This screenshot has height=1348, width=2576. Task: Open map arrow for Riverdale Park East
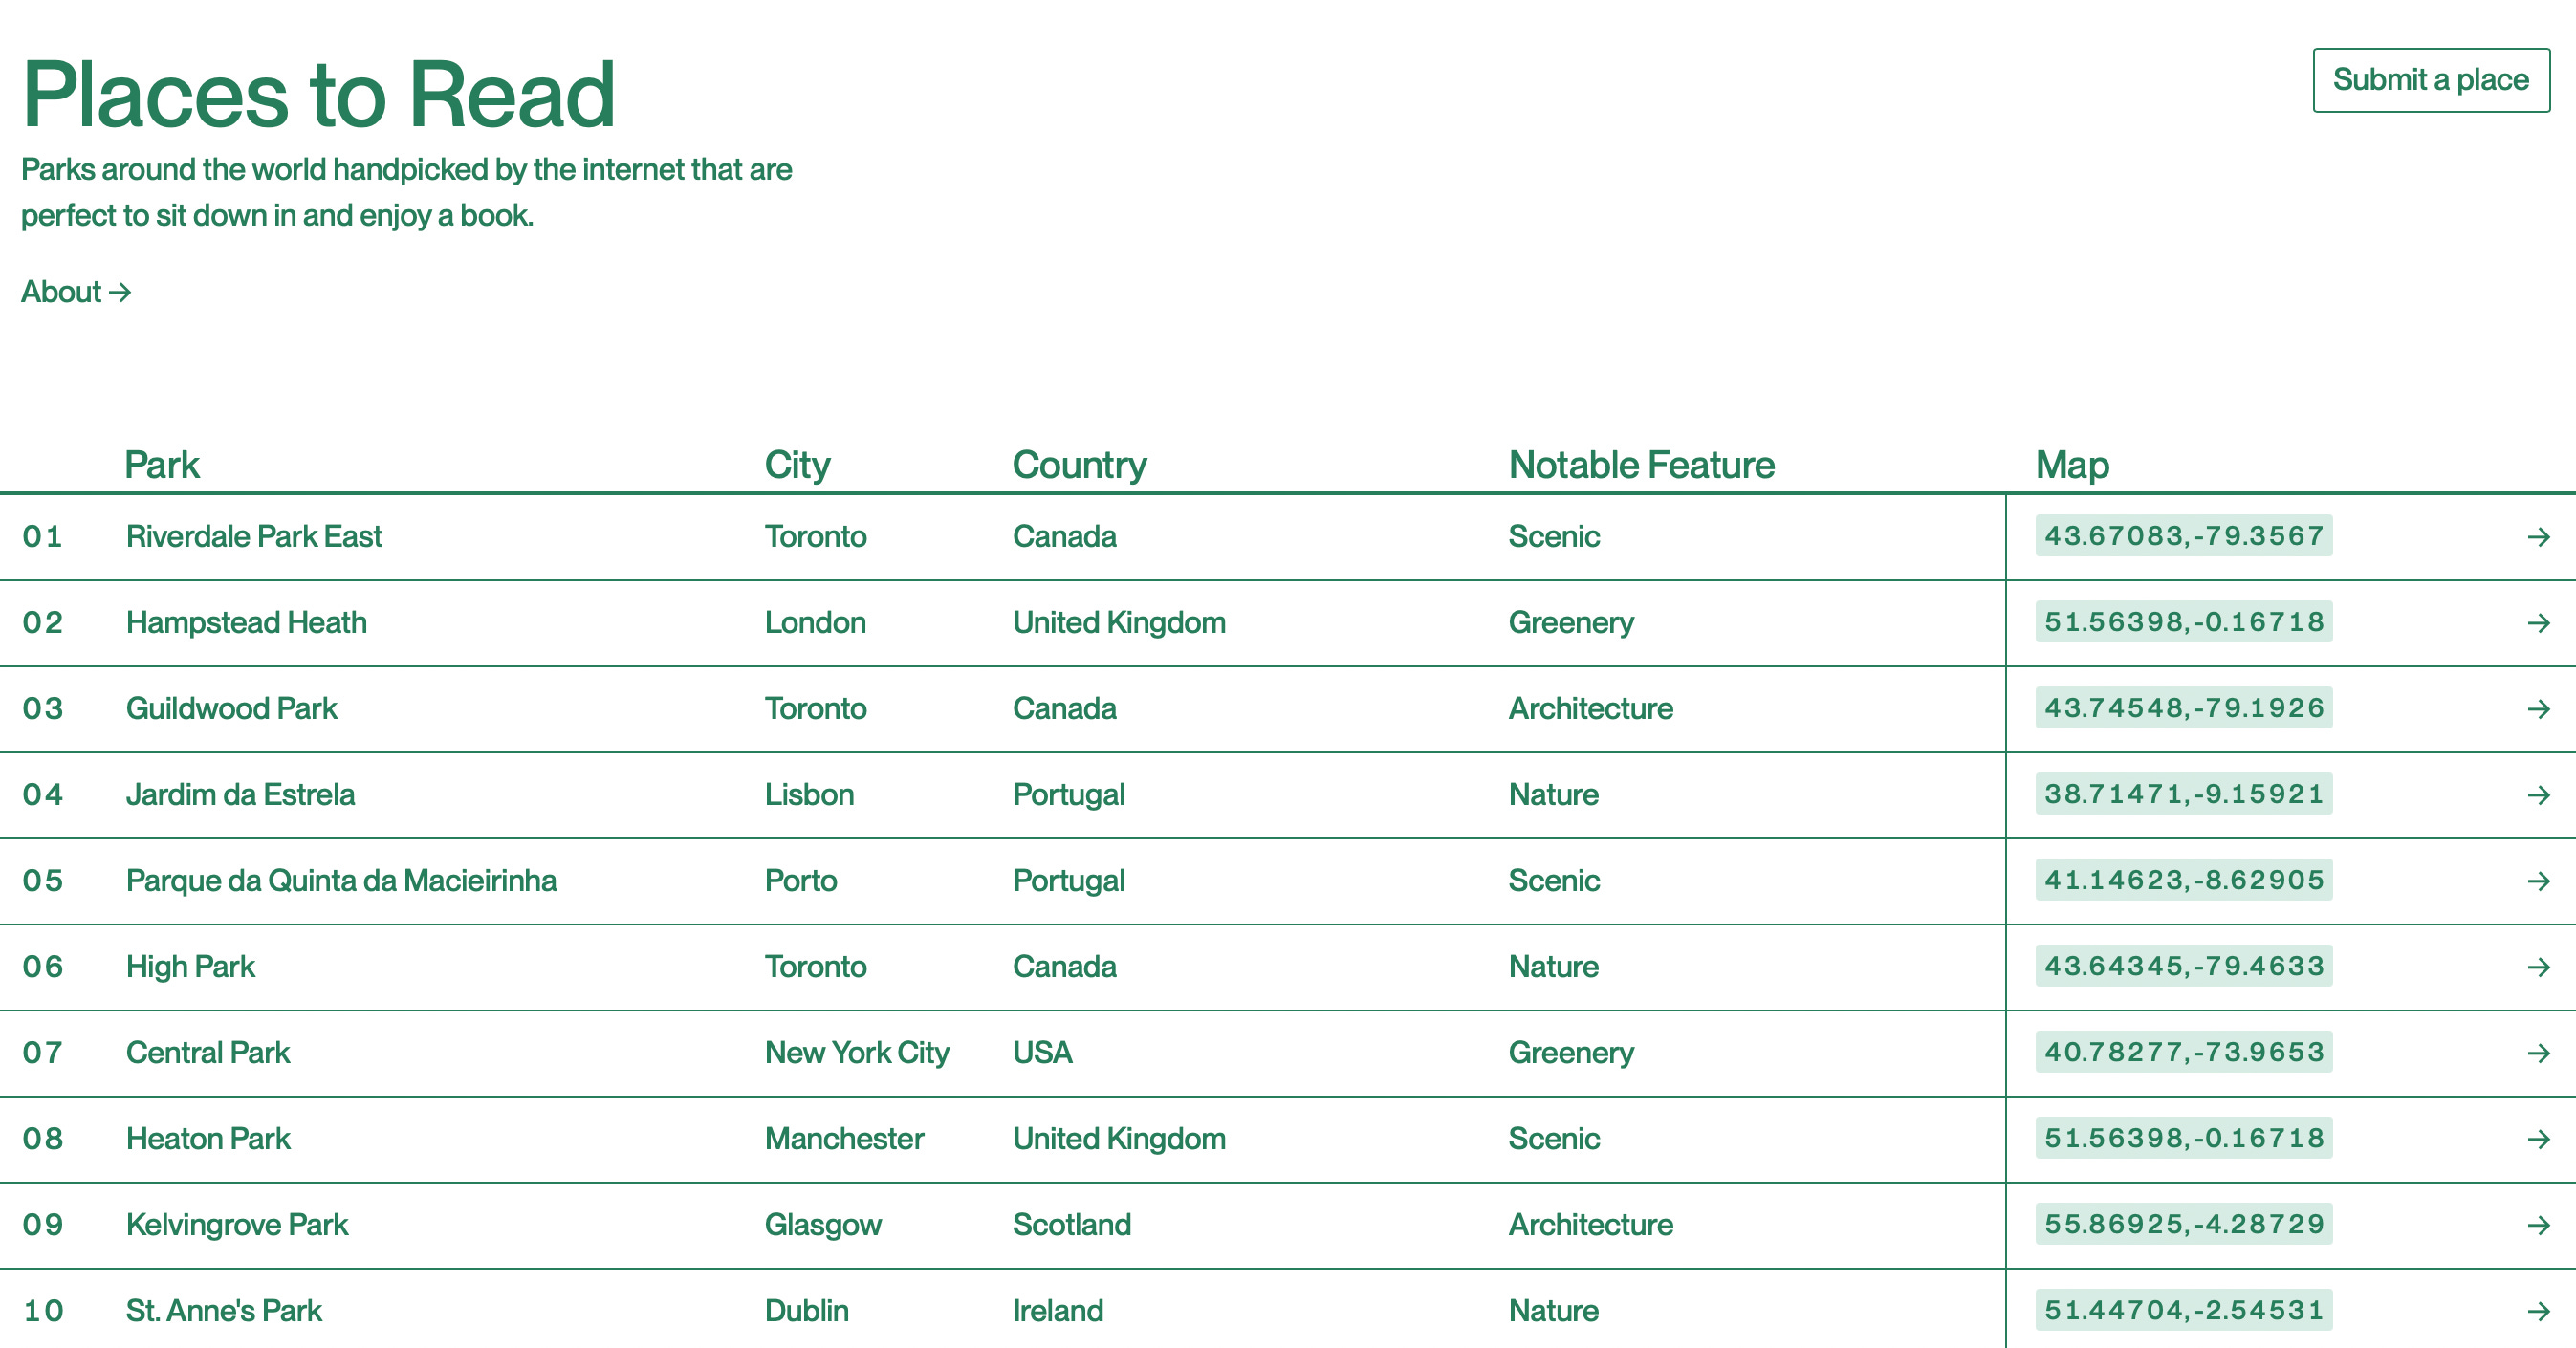[2538, 537]
